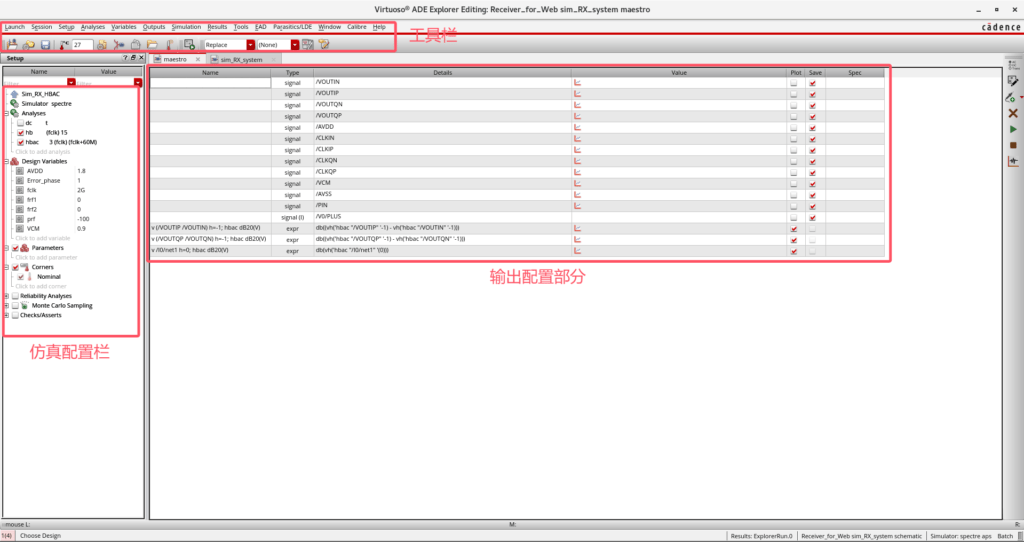Float the Setup panel with its undock icon
Image resolution: width=1024 pixels, height=542 pixels.
point(133,58)
